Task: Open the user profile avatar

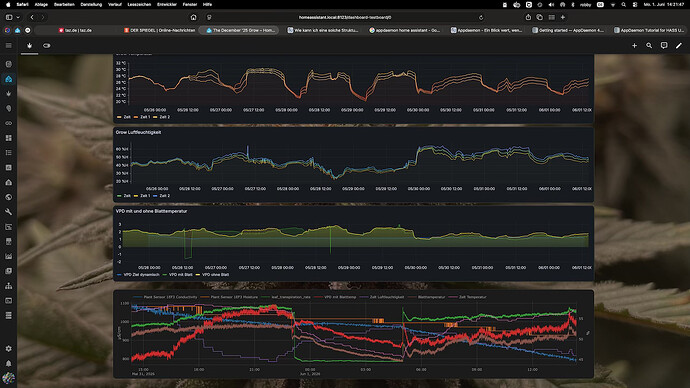Action: point(8,378)
